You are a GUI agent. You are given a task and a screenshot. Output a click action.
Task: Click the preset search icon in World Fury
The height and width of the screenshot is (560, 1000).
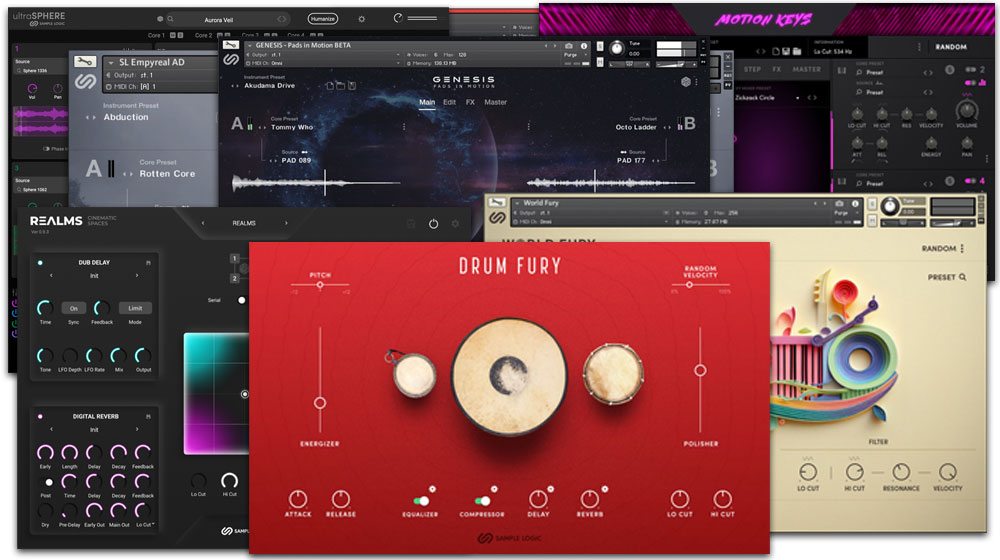coord(962,277)
